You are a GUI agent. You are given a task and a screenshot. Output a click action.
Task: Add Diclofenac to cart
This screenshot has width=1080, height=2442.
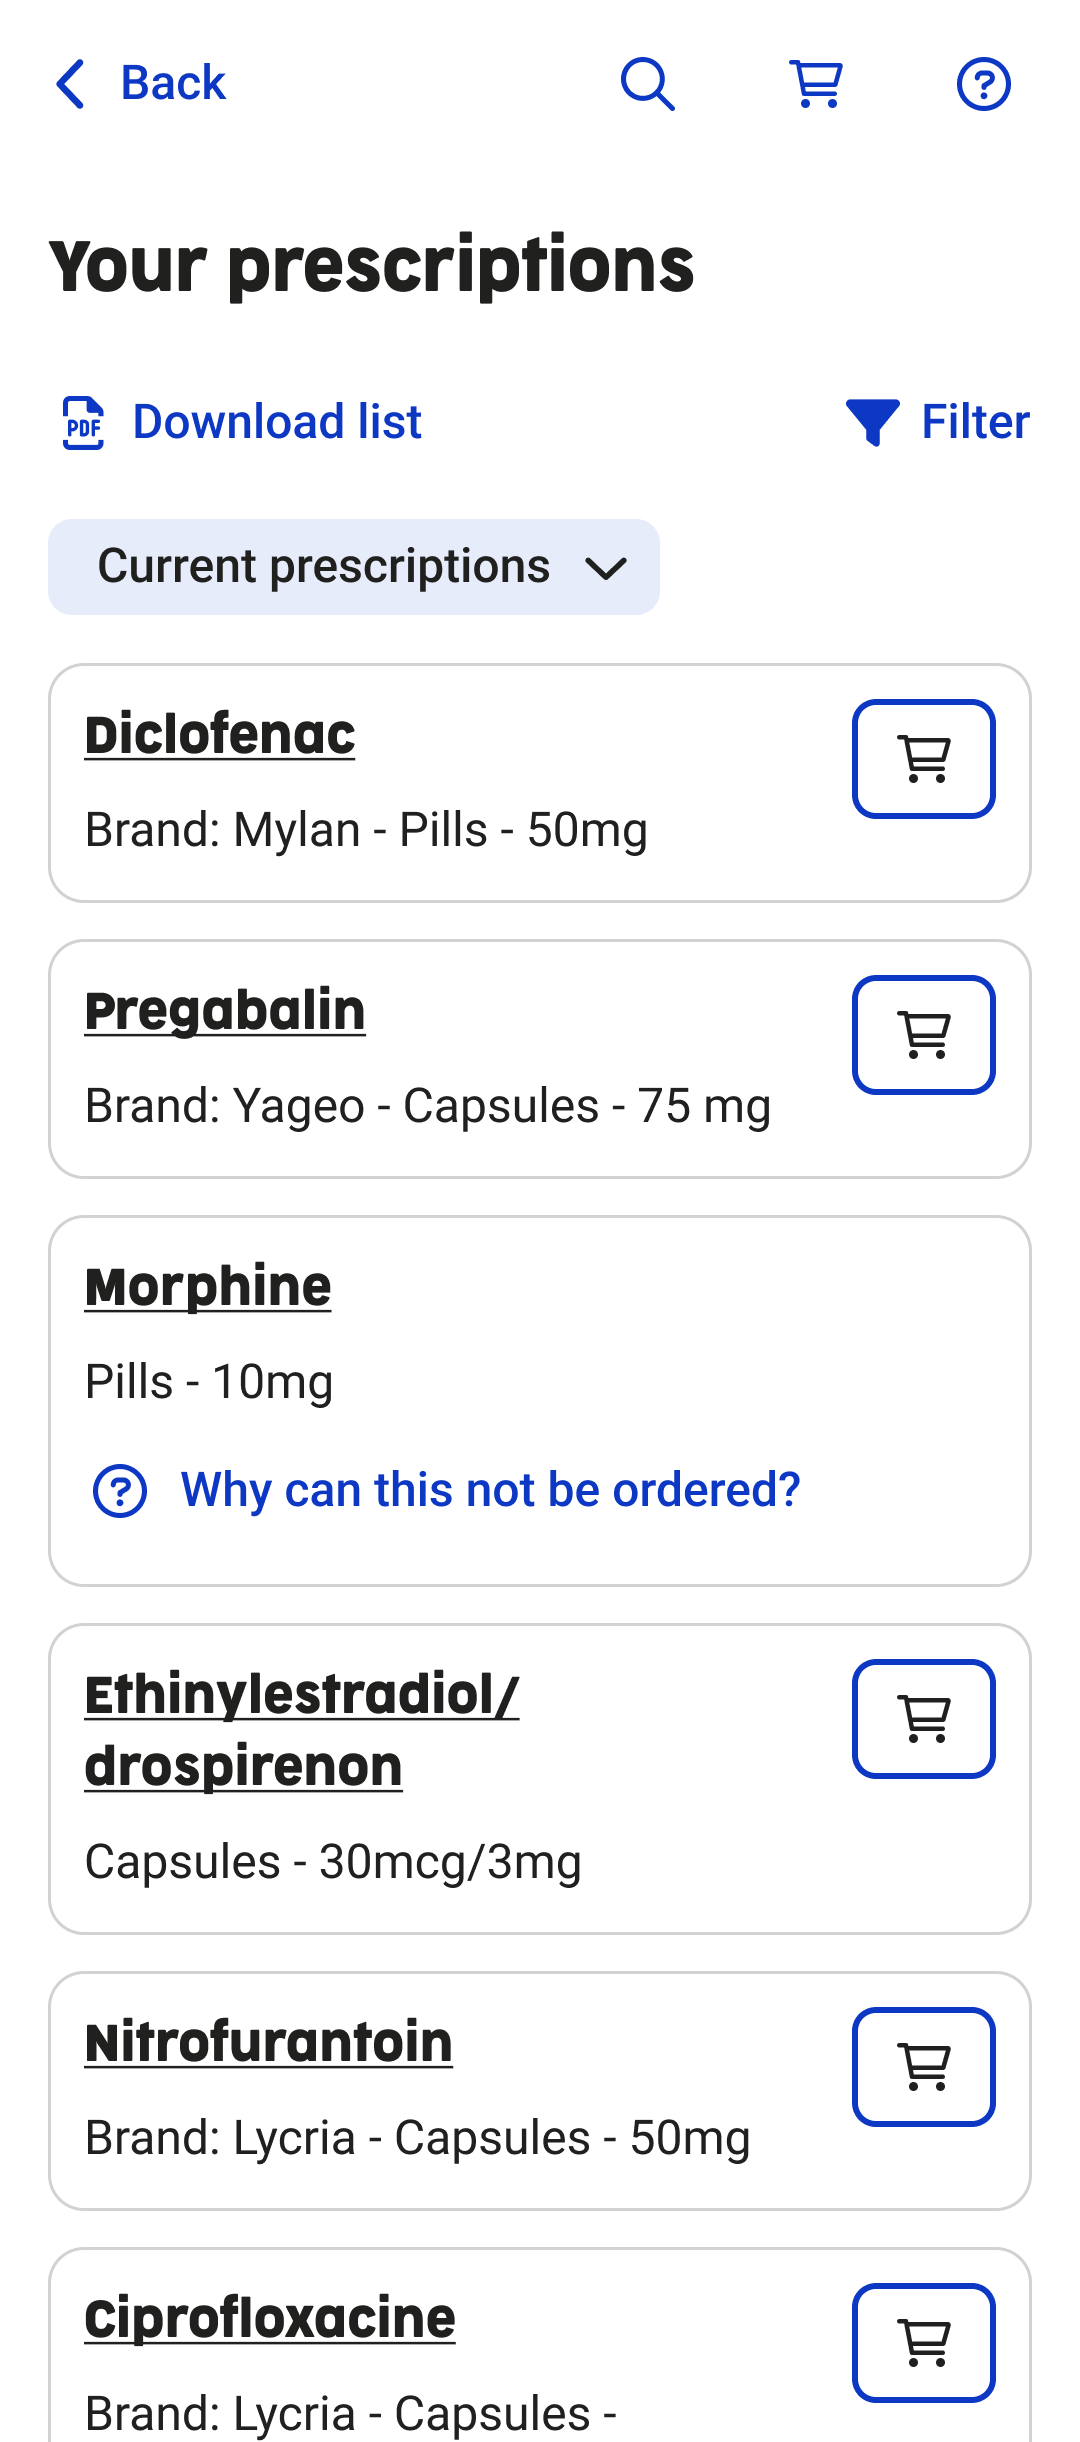pos(923,759)
